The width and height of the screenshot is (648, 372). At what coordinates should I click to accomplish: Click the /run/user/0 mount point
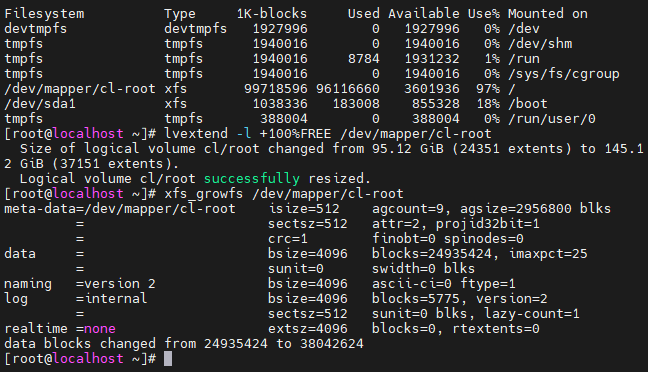(x=552, y=119)
